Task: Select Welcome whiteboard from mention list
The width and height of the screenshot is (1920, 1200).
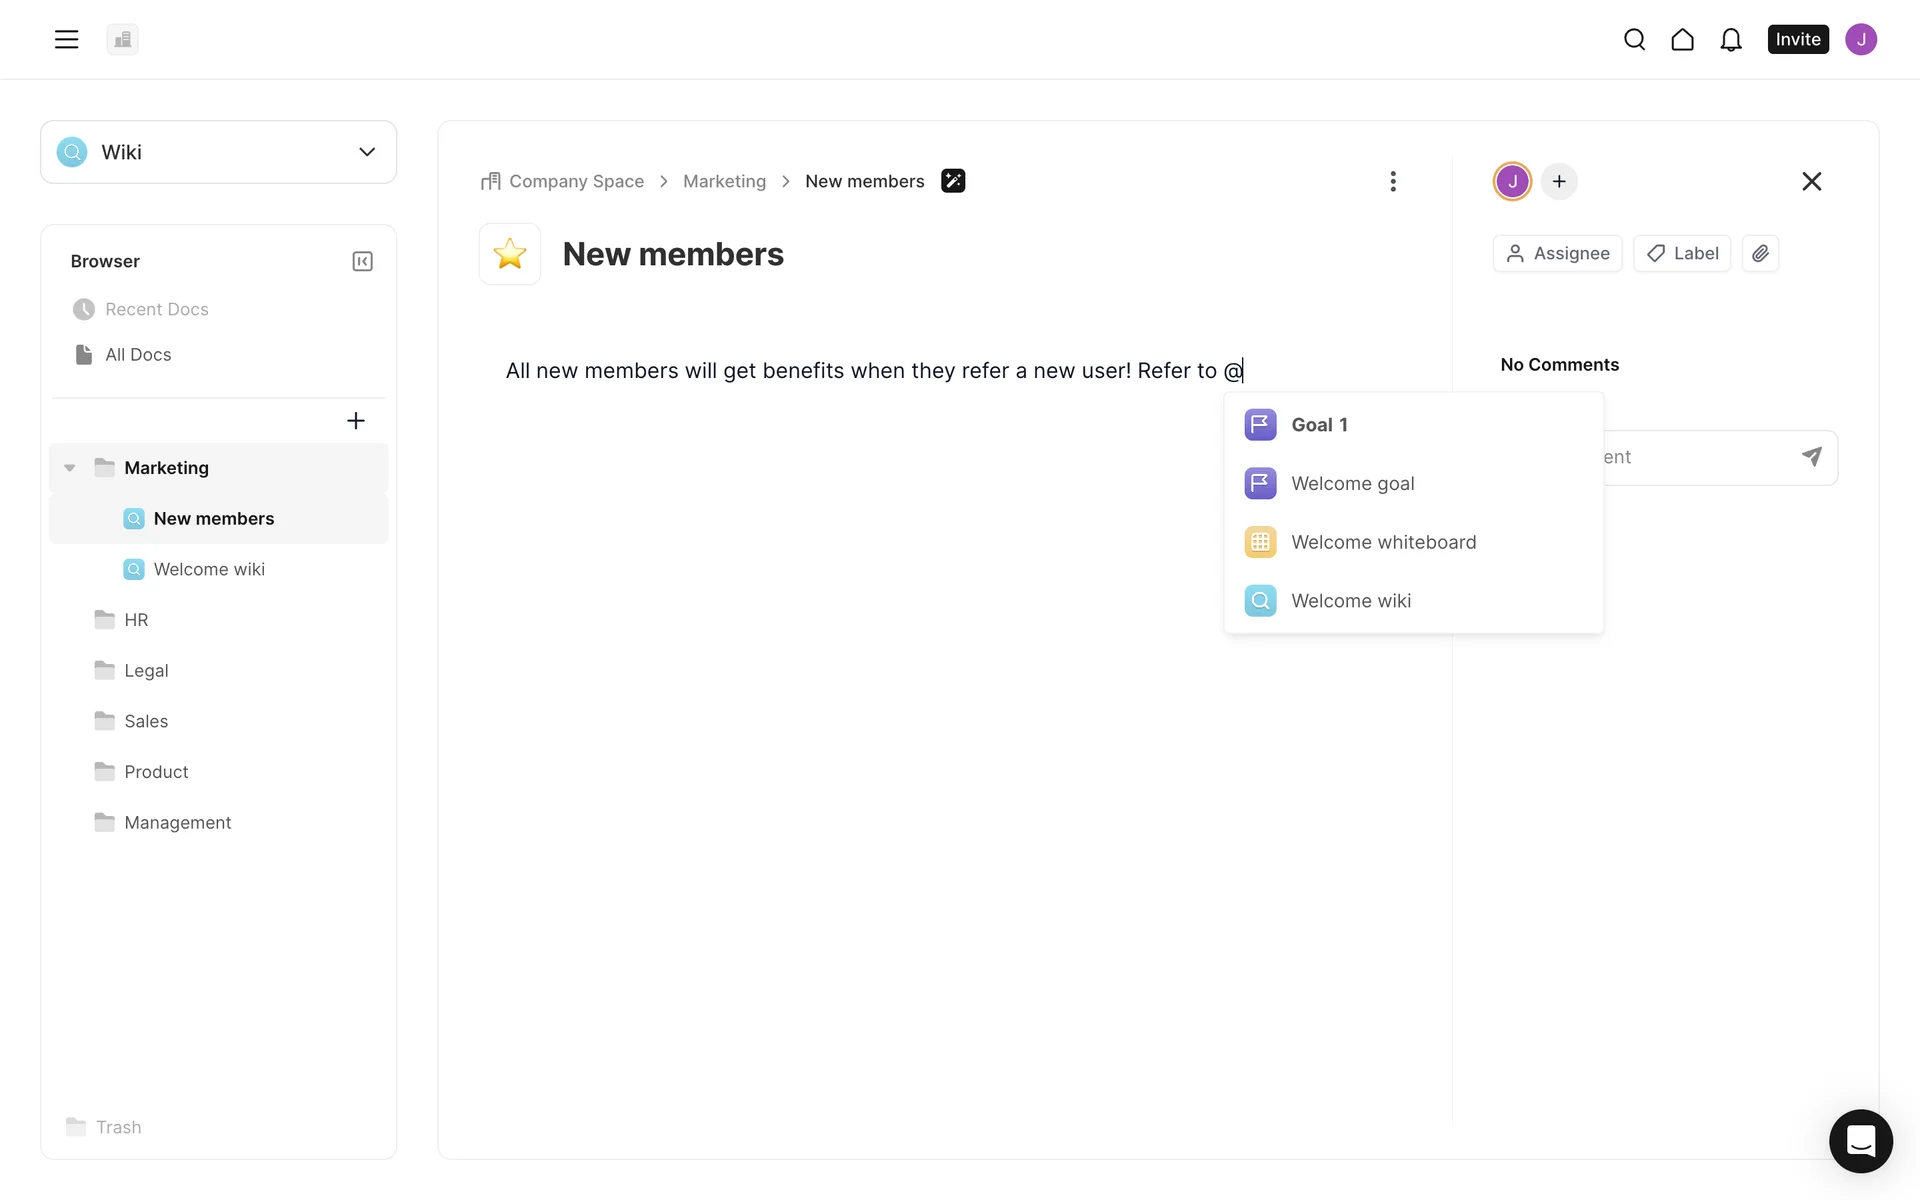Action: (1383, 542)
